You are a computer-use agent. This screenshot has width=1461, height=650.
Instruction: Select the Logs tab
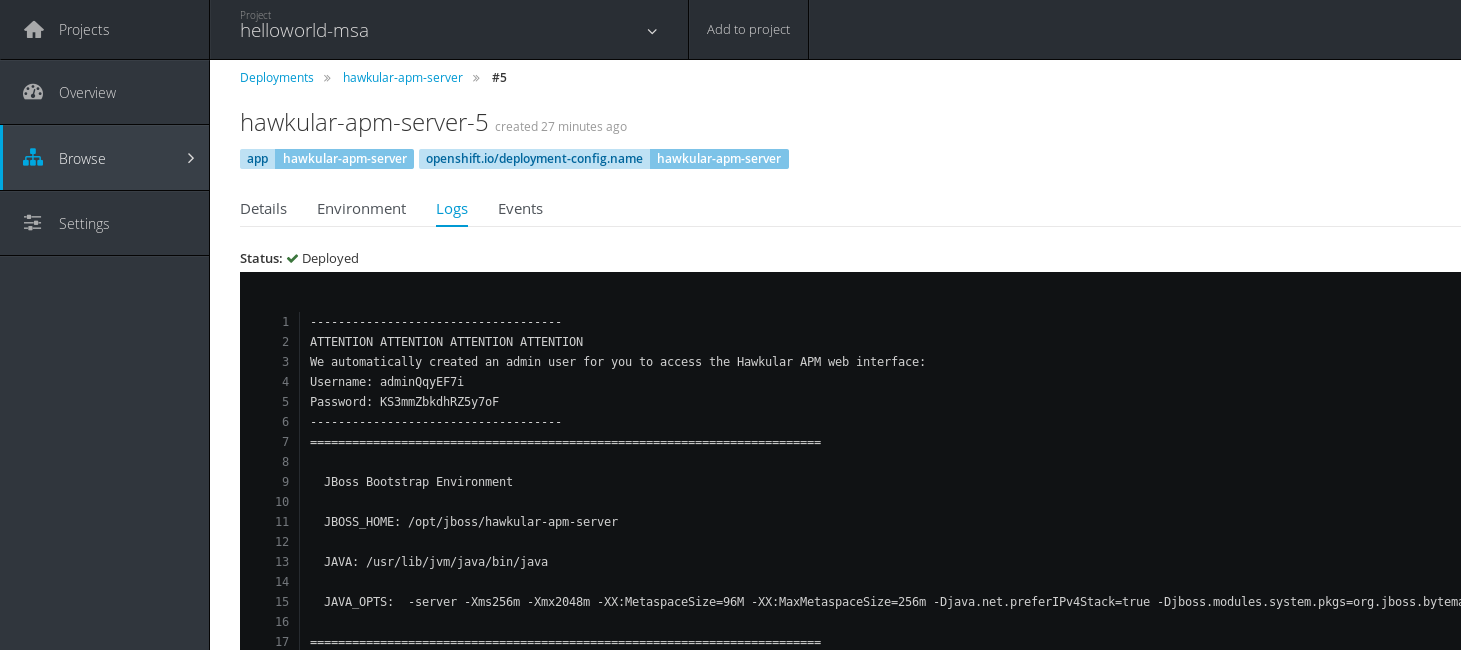(x=452, y=209)
